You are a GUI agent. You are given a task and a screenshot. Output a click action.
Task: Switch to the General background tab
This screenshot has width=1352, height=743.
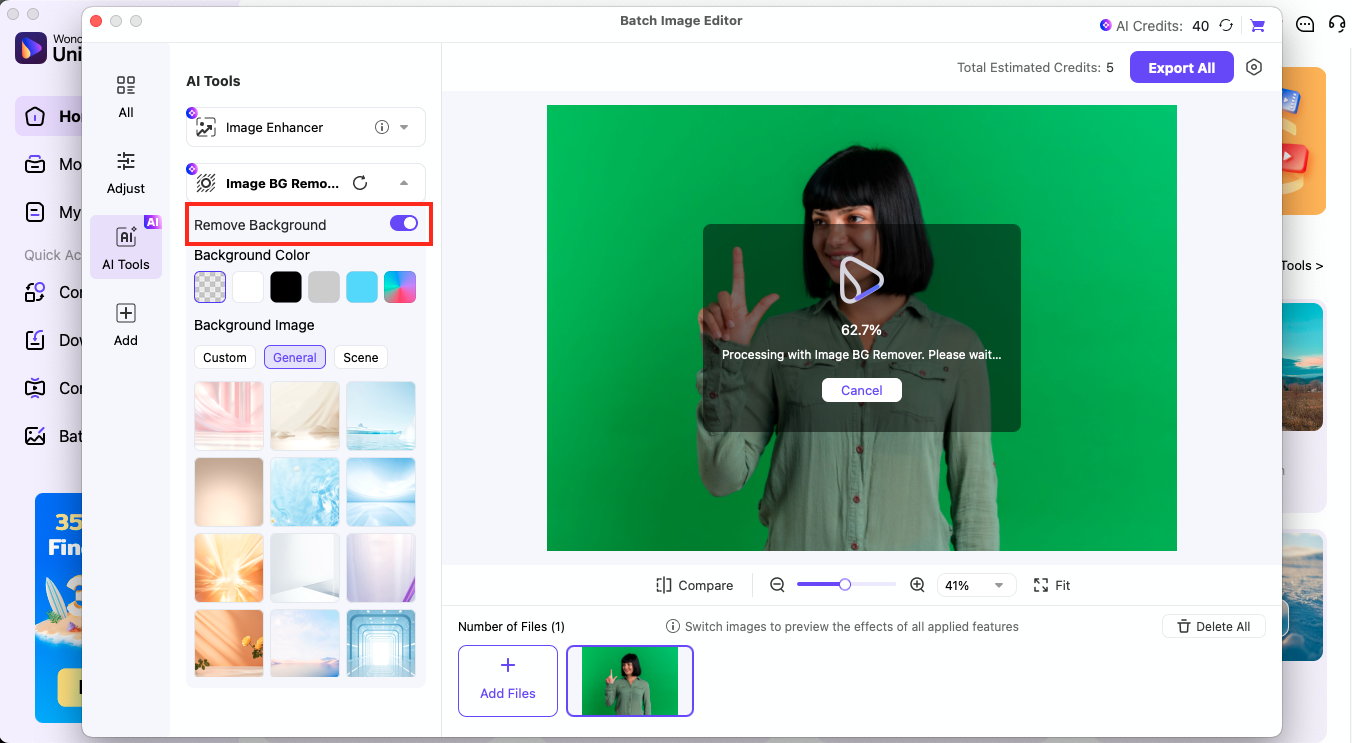pyautogui.click(x=295, y=357)
